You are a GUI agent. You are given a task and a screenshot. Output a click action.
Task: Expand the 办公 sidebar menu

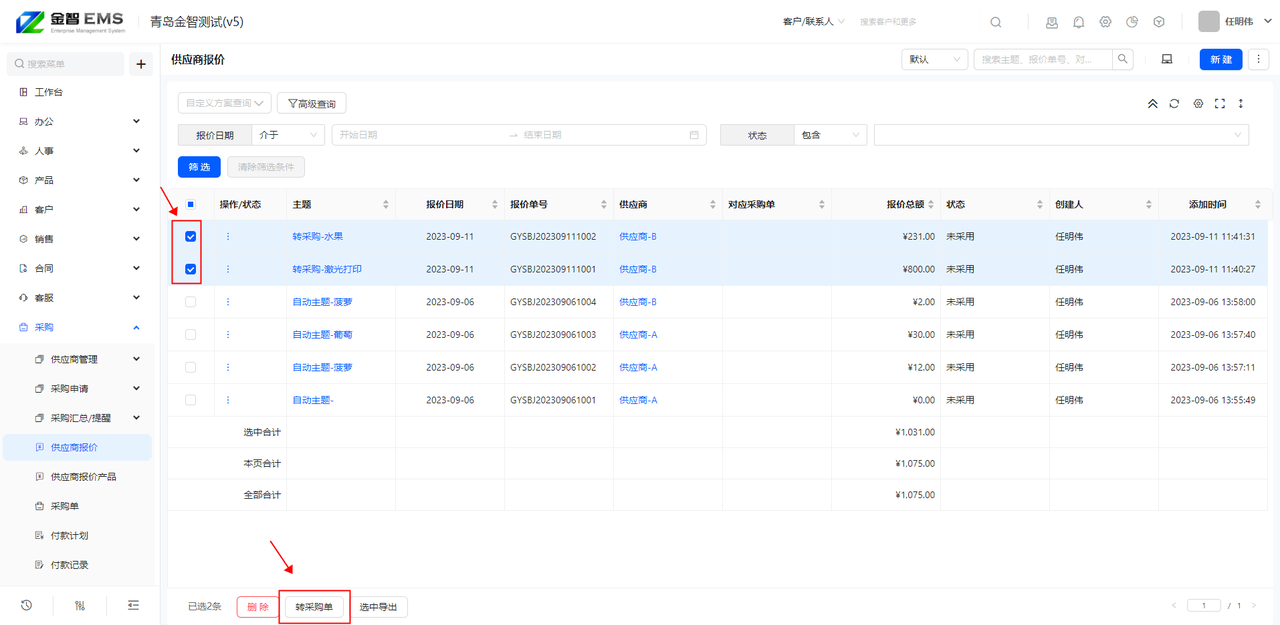click(80, 121)
